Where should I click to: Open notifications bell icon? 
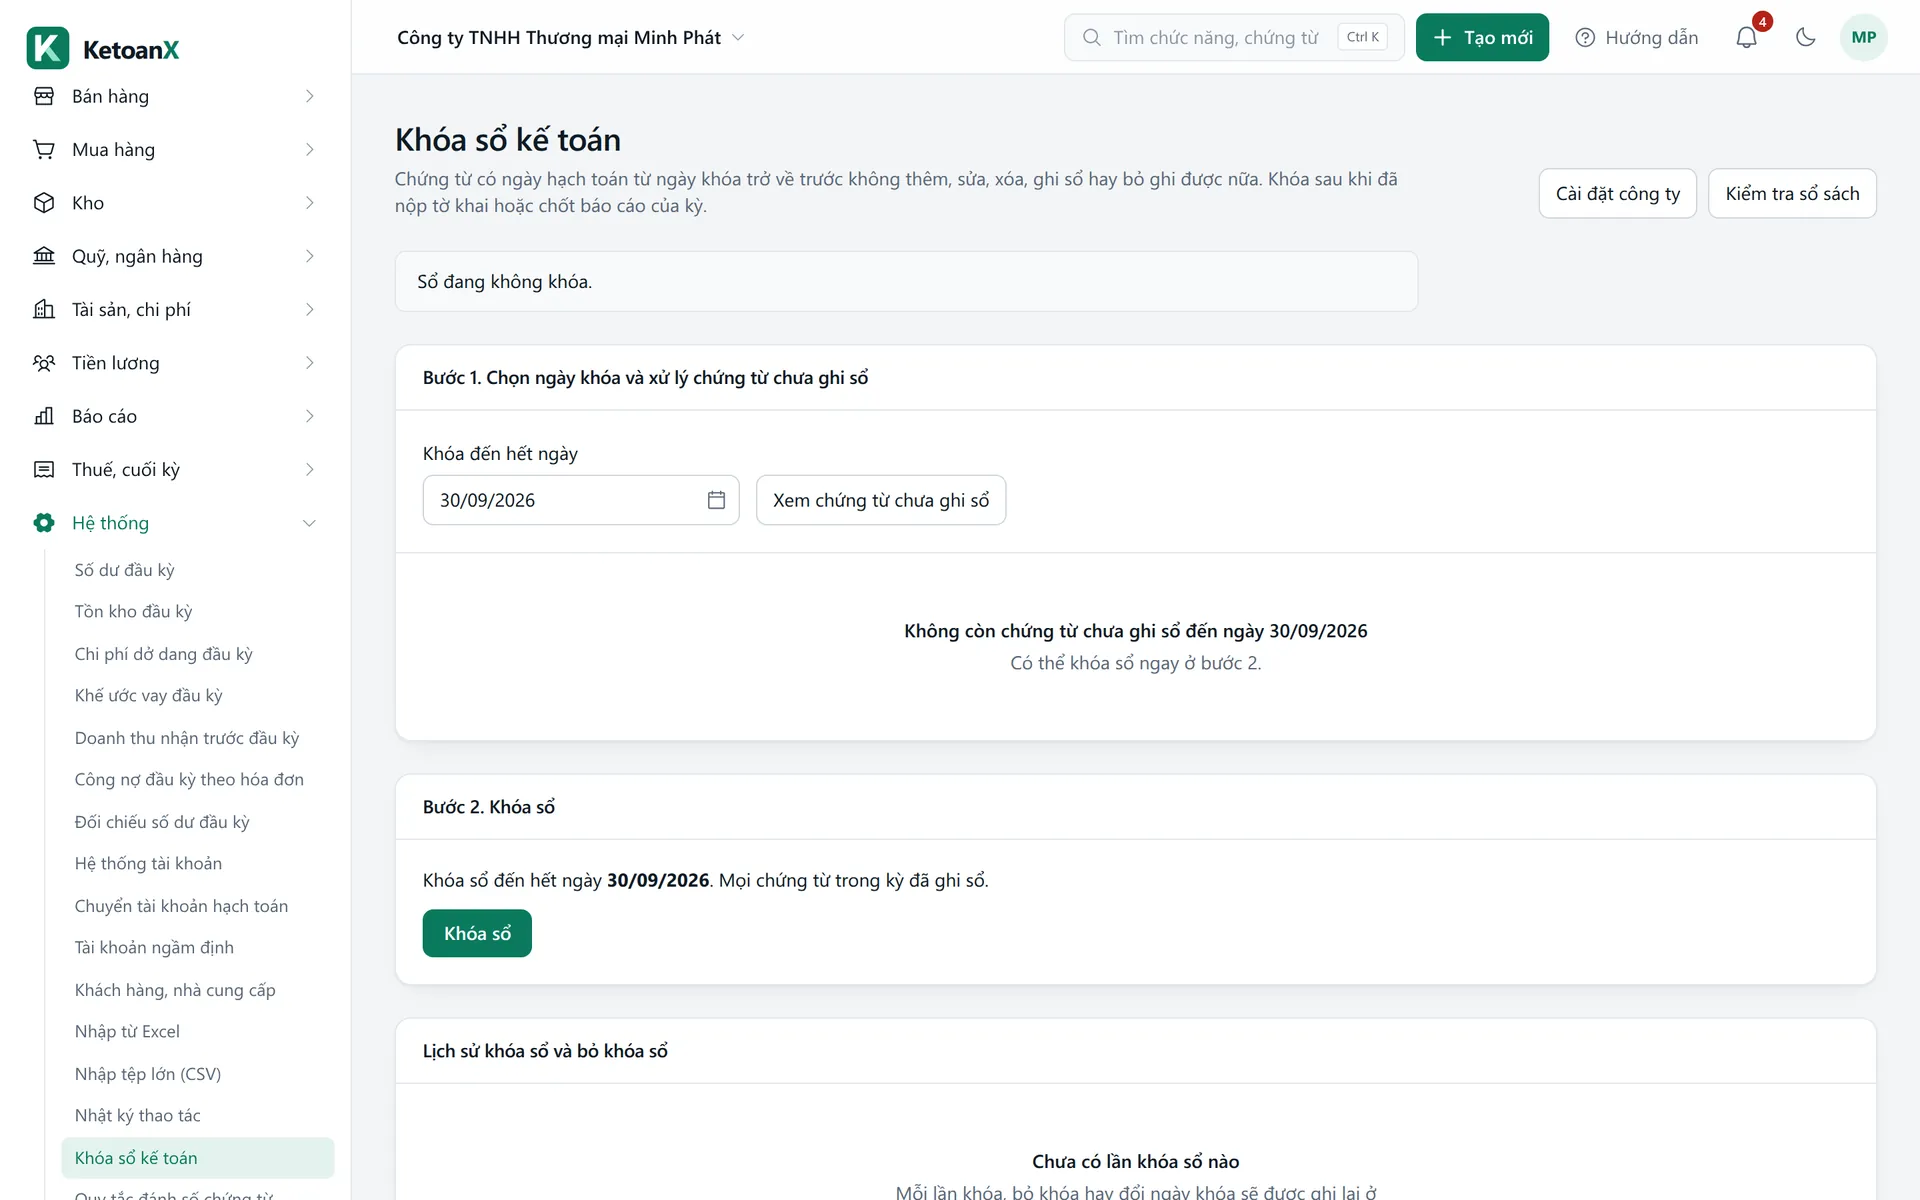[x=1746, y=38]
